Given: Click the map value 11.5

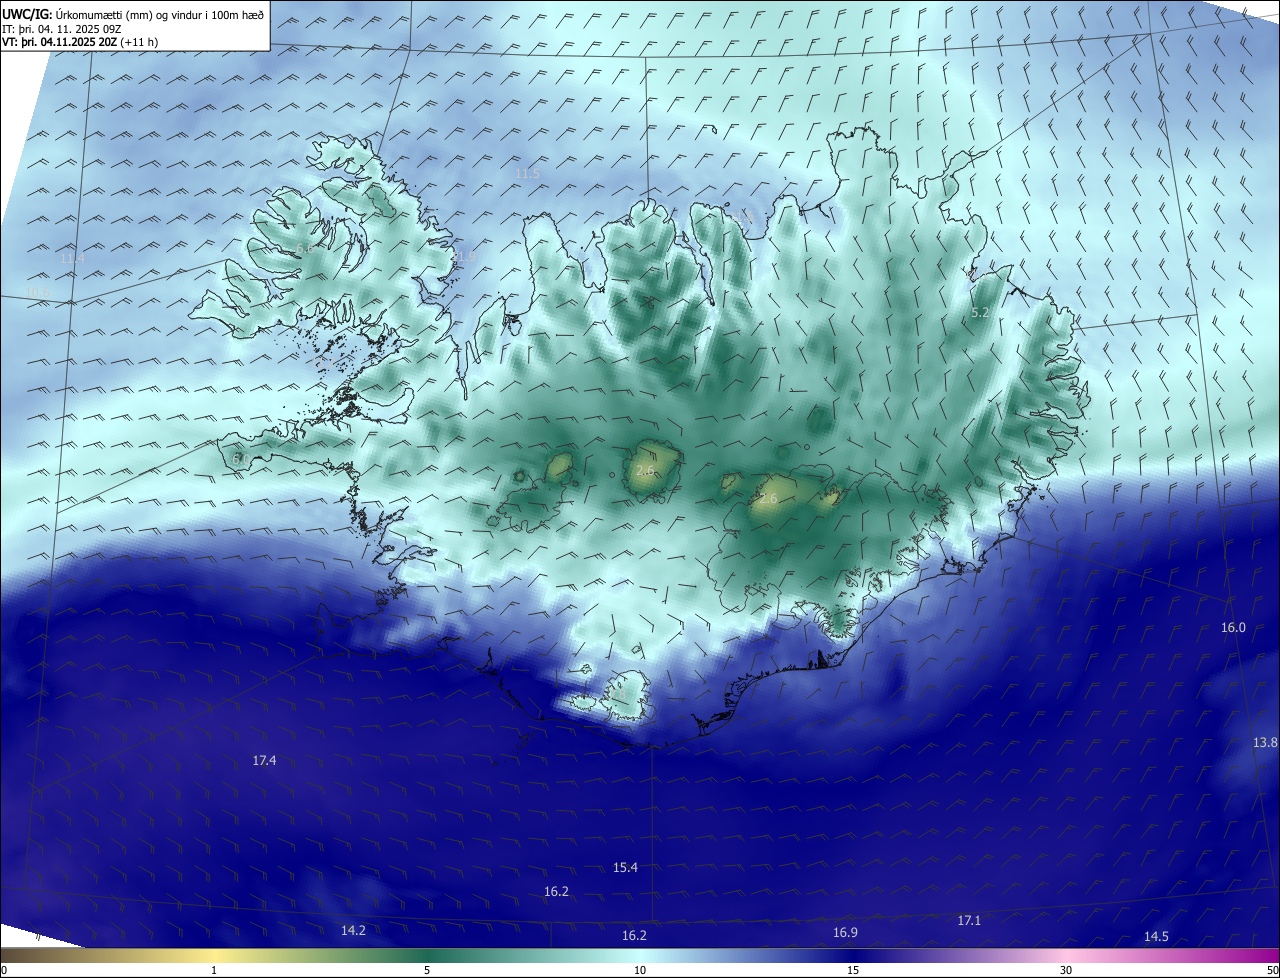Looking at the screenshot, I should (528, 174).
